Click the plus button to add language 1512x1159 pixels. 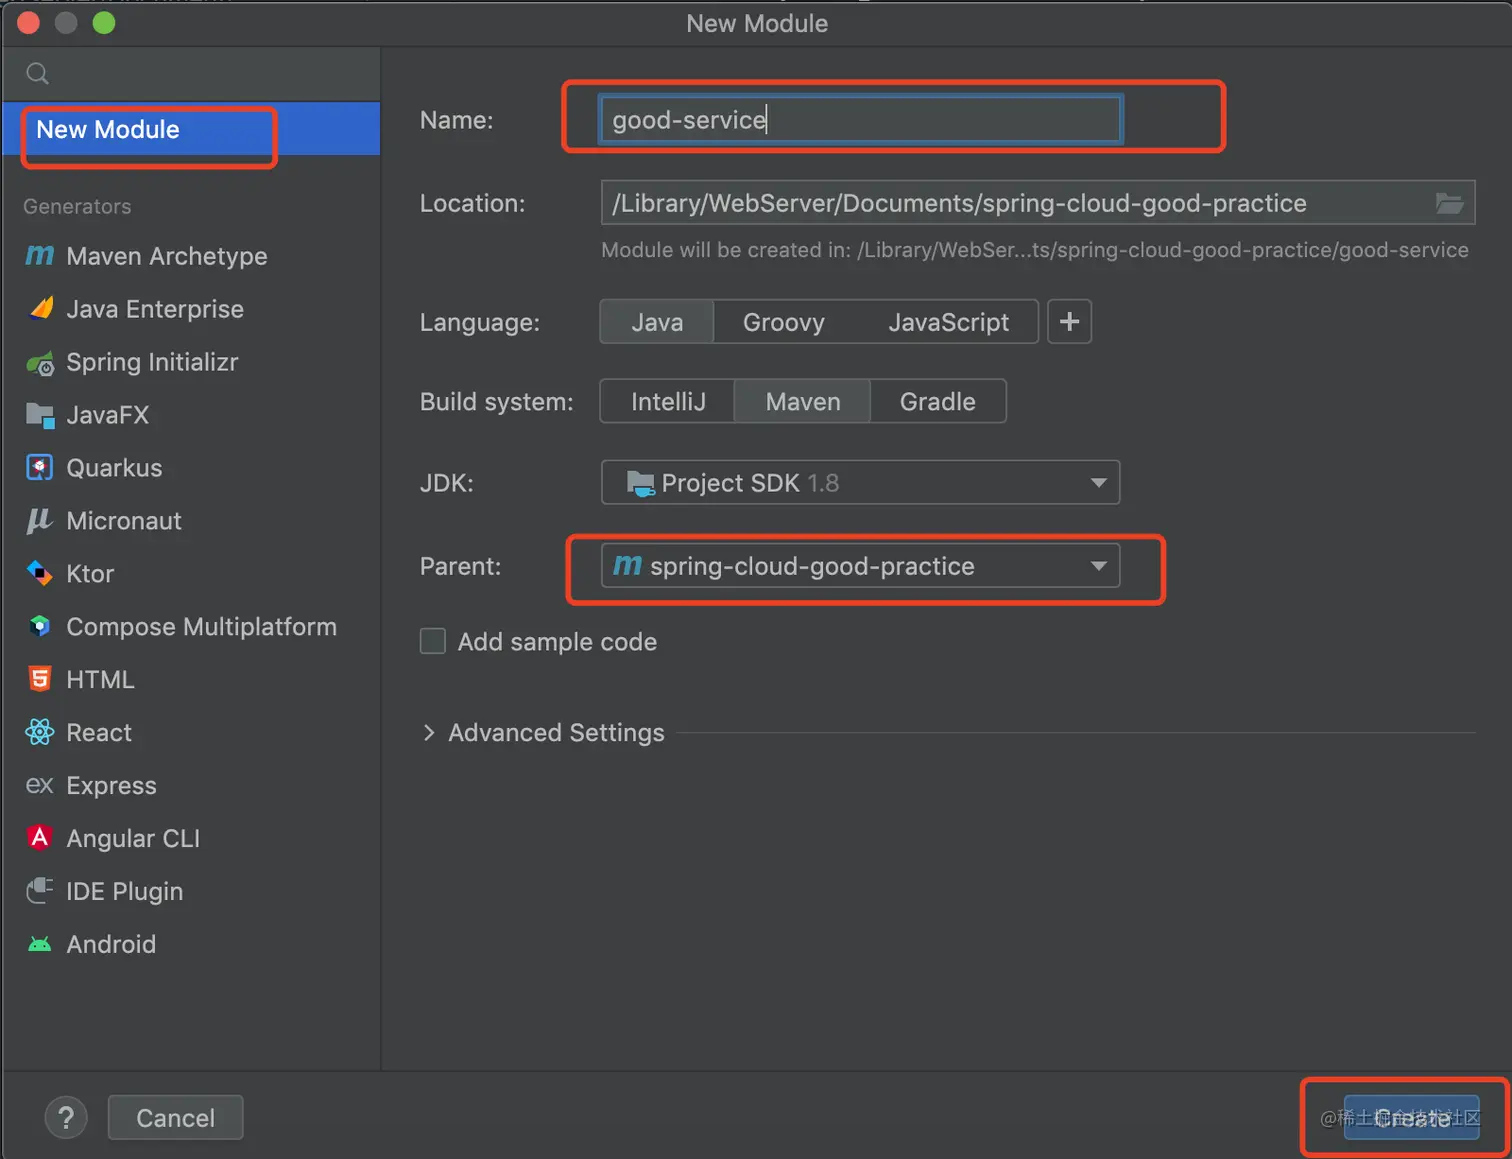click(1069, 322)
